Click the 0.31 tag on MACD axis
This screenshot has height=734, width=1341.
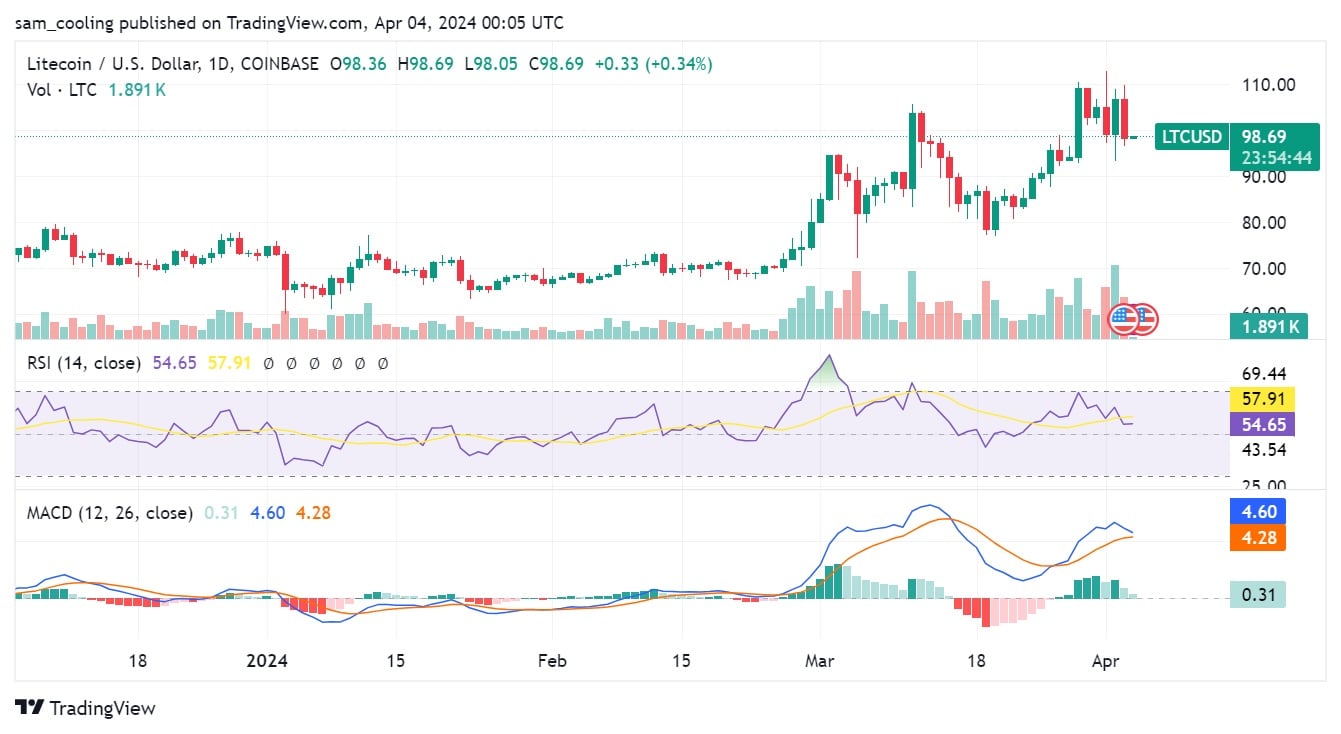click(x=1258, y=594)
